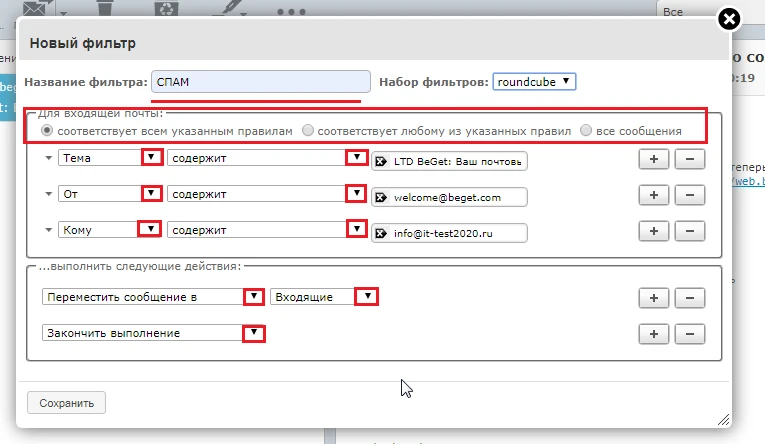Choose the 'все сообщения' radio option
Image resolution: width=765 pixels, height=444 pixels.
586,131
